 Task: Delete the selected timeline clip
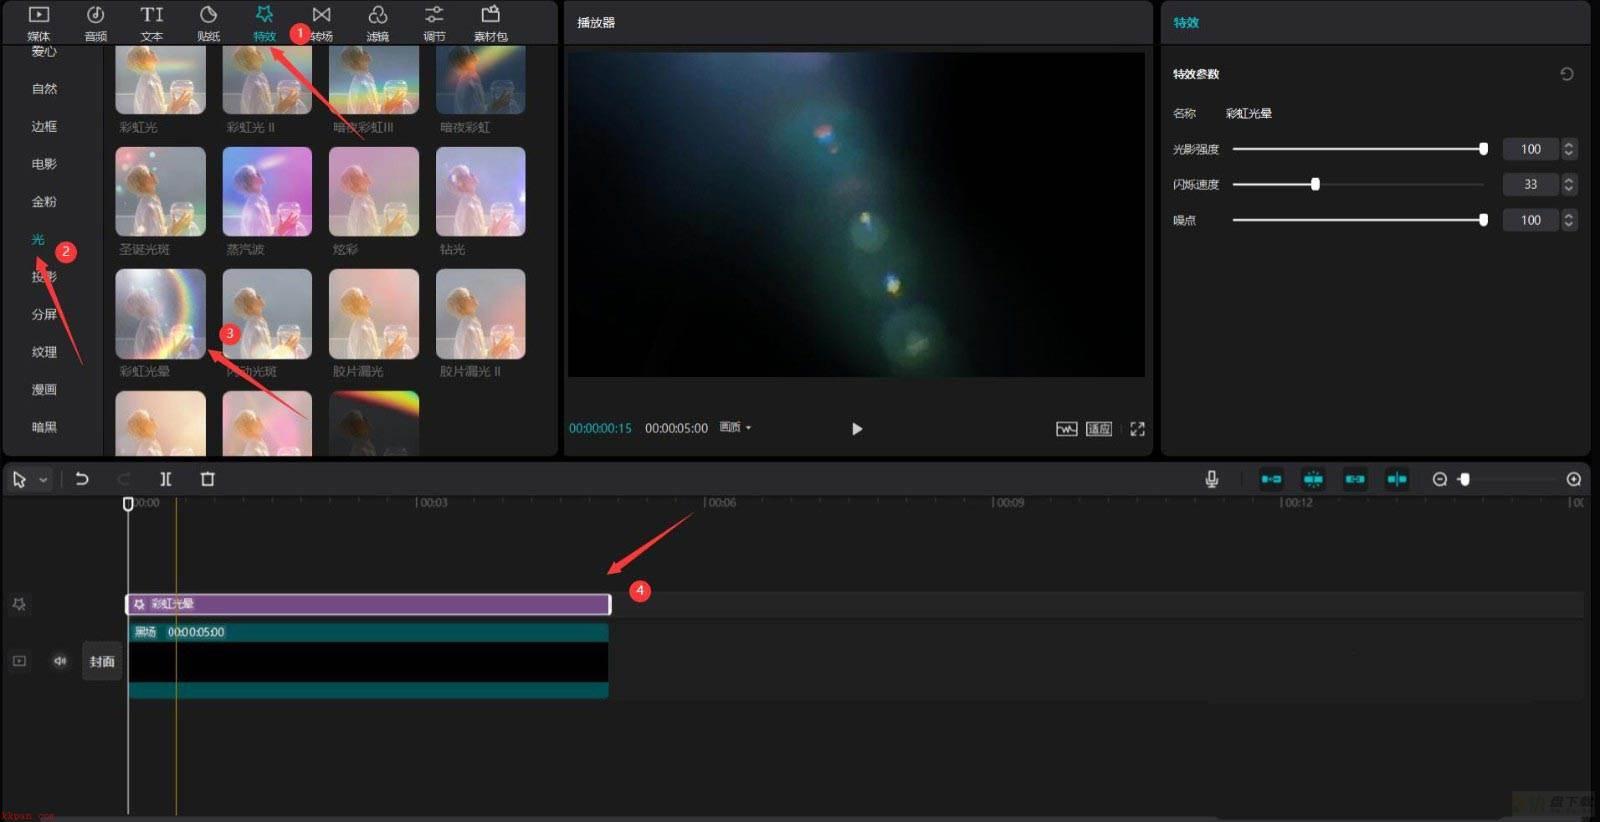point(208,479)
